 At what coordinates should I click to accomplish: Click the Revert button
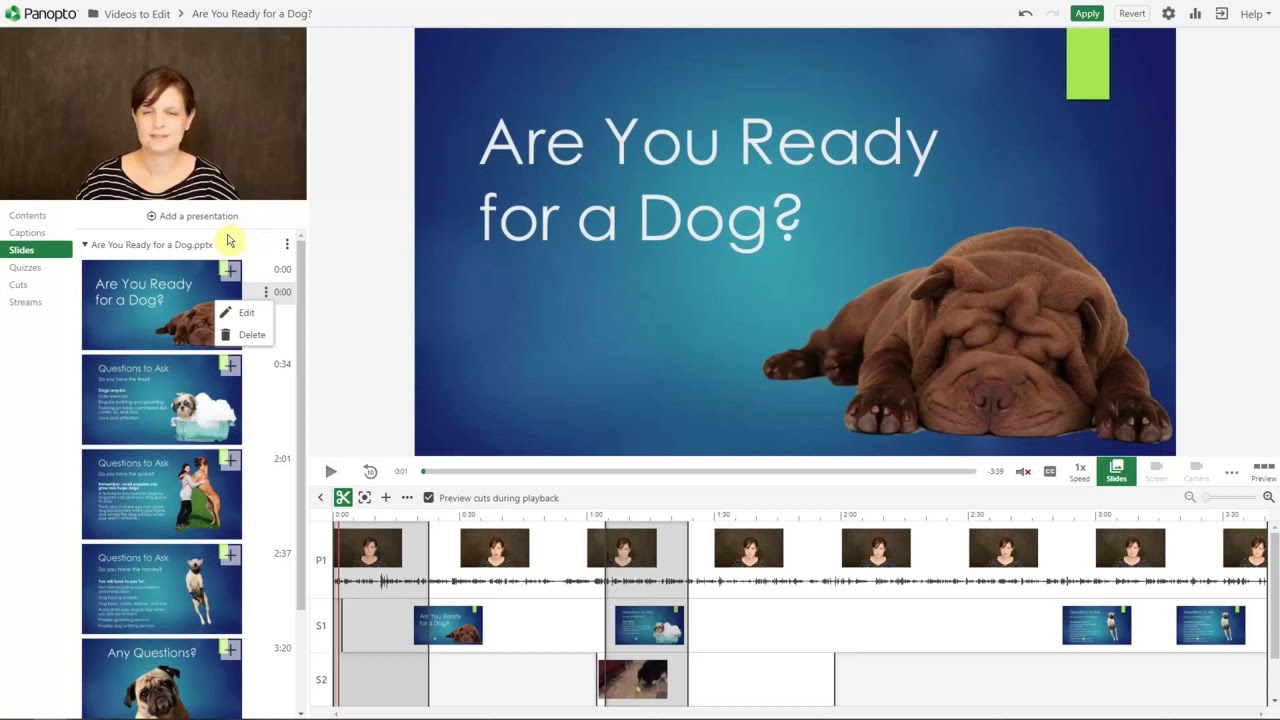(x=1132, y=14)
